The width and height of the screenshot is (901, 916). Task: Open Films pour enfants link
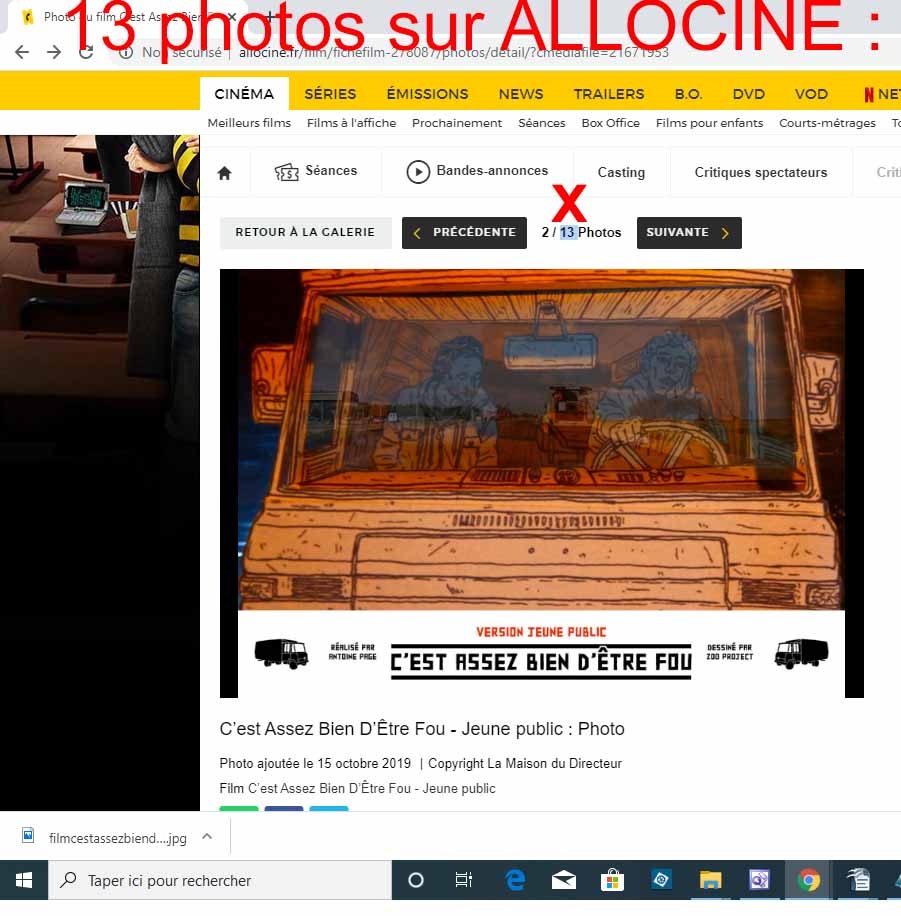[709, 123]
